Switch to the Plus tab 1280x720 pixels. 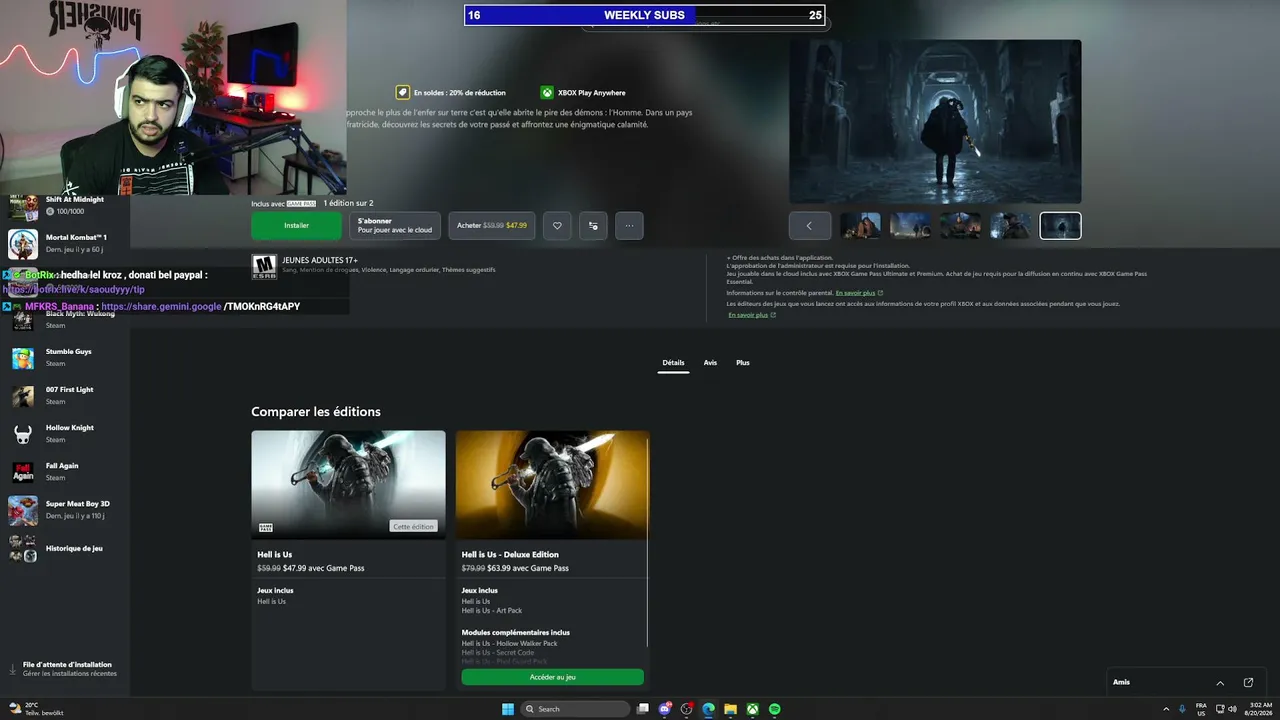pyautogui.click(x=743, y=363)
